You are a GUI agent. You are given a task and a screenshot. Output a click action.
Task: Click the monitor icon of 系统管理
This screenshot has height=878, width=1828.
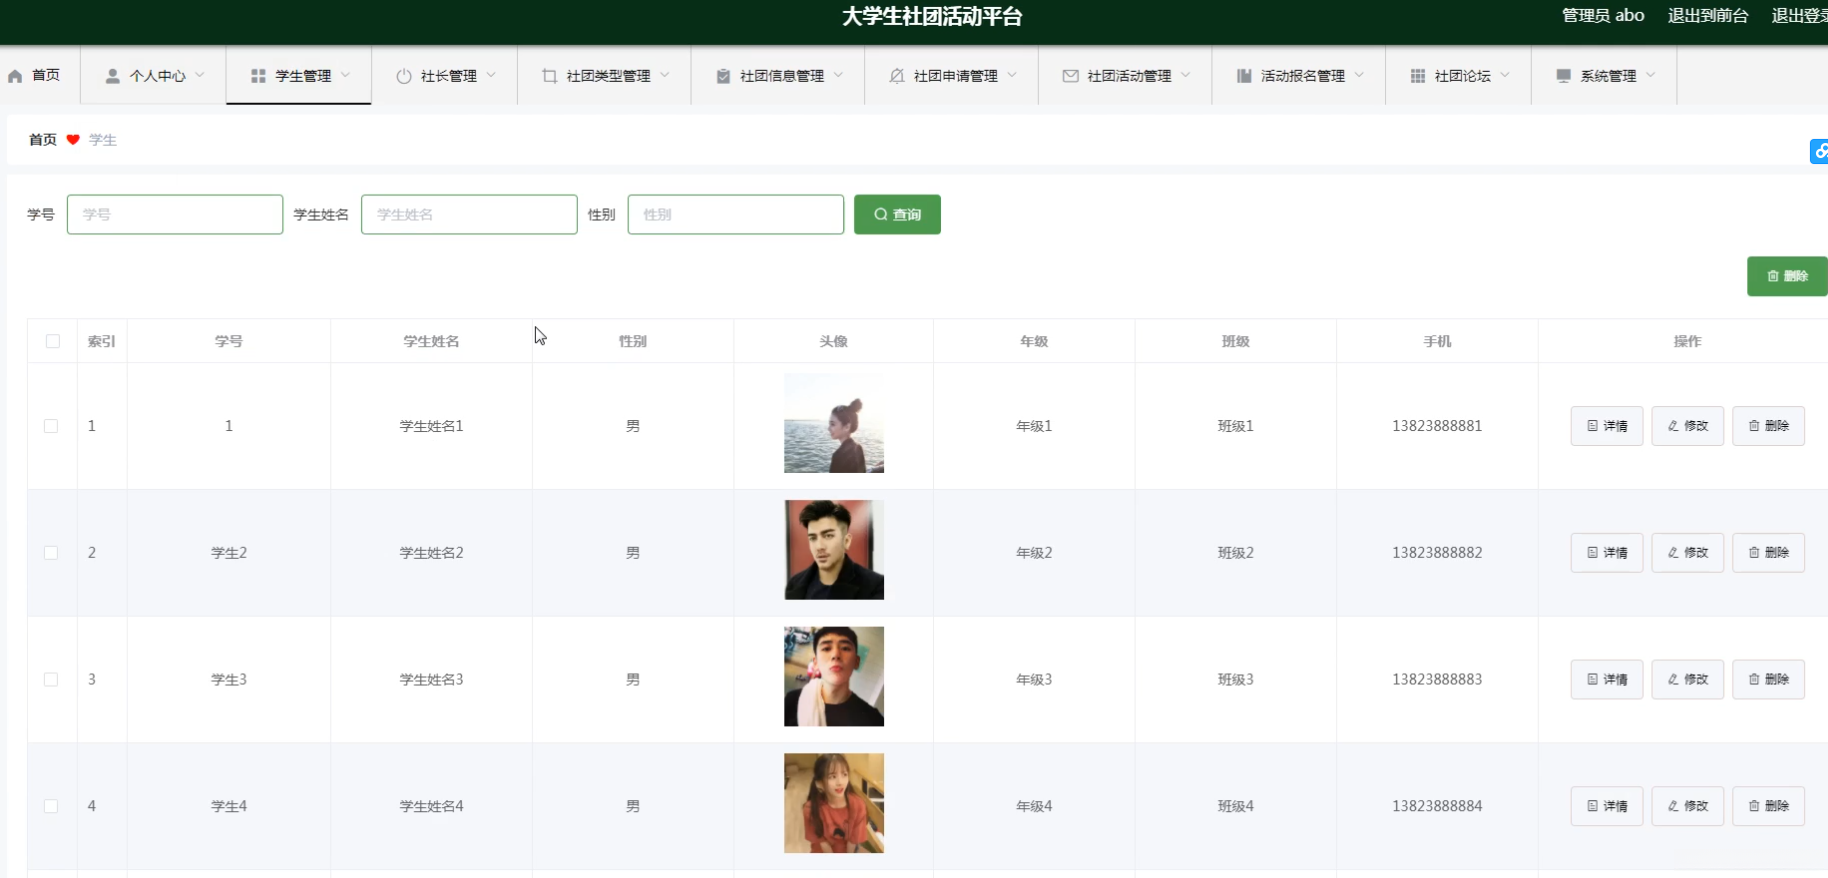(1564, 76)
